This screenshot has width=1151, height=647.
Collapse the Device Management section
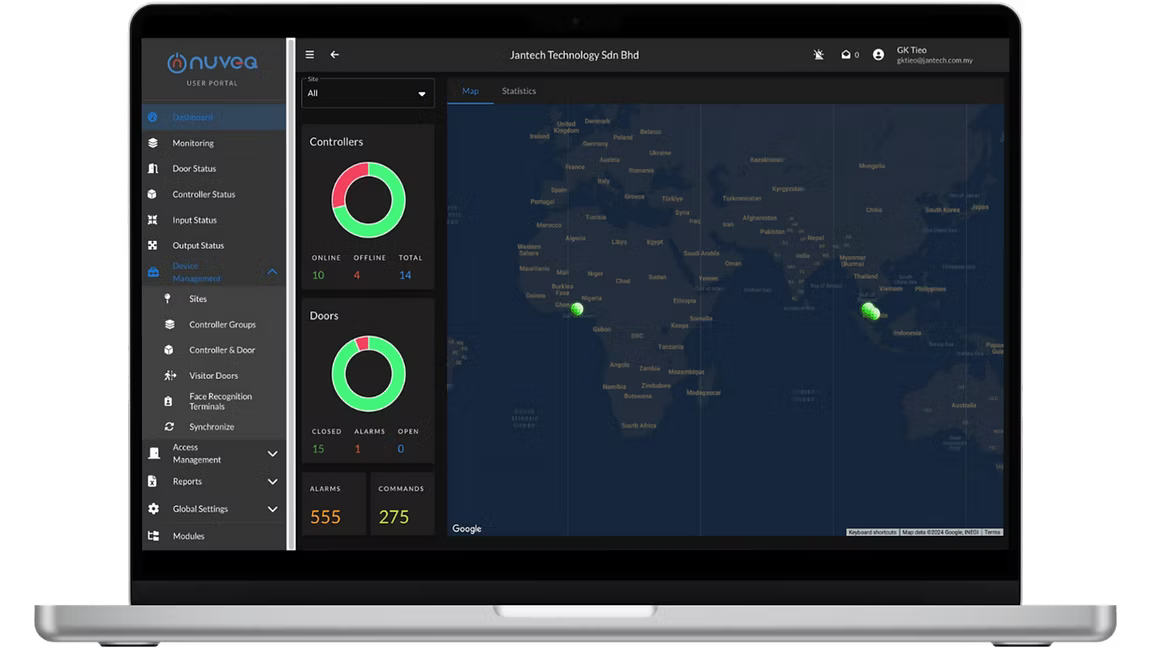[272, 272]
